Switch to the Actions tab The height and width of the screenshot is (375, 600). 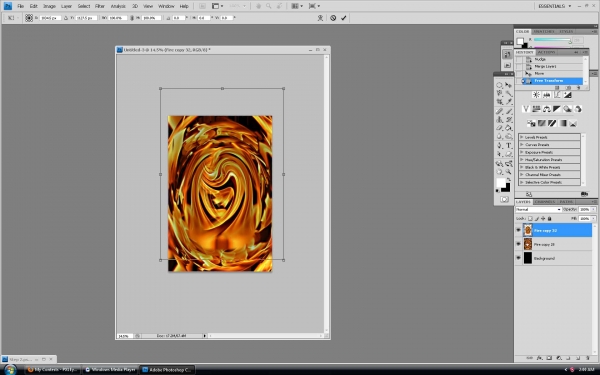[x=546, y=52]
